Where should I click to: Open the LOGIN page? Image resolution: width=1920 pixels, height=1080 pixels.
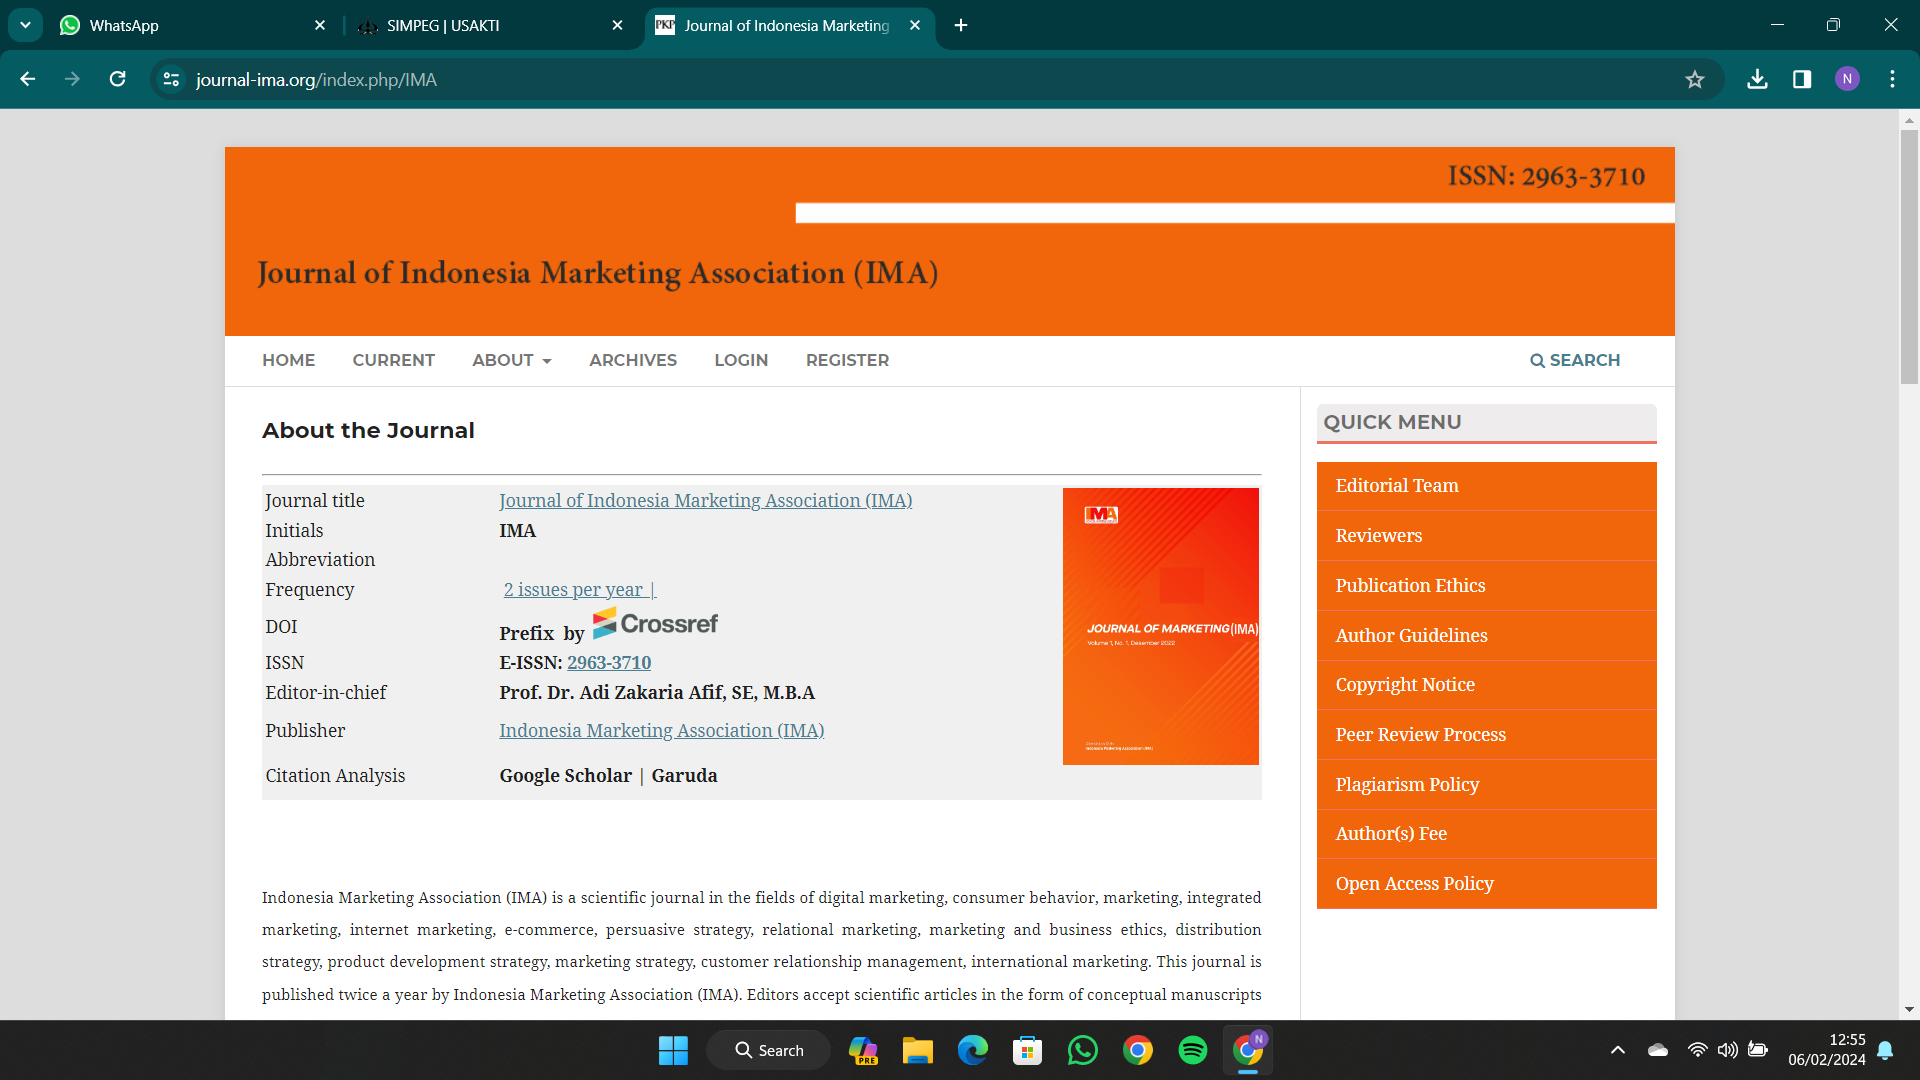click(x=741, y=360)
